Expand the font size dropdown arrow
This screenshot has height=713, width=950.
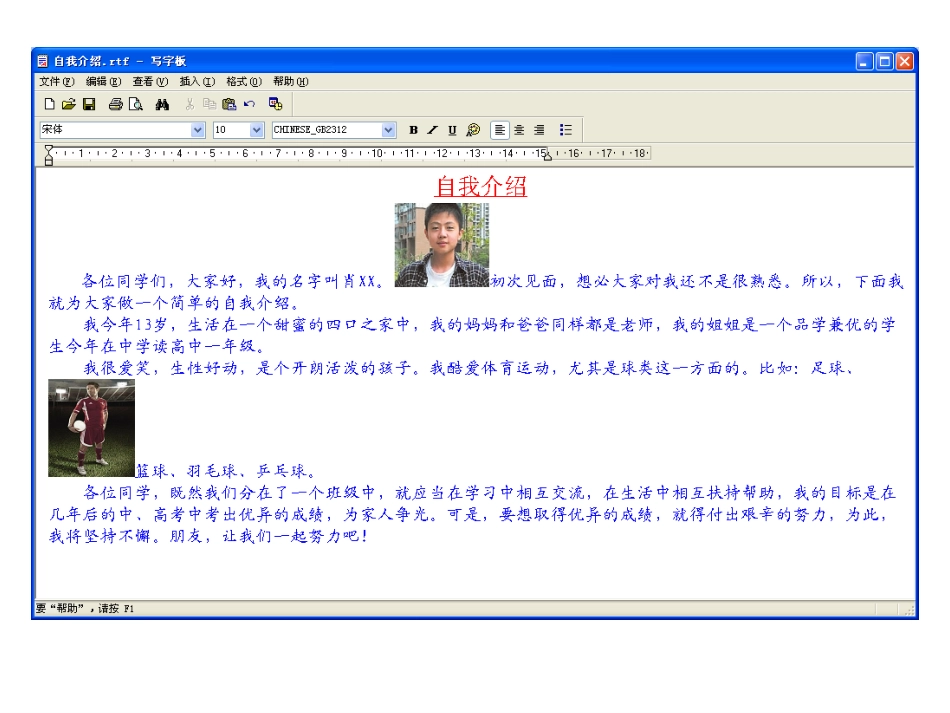pyautogui.click(x=256, y=130)
